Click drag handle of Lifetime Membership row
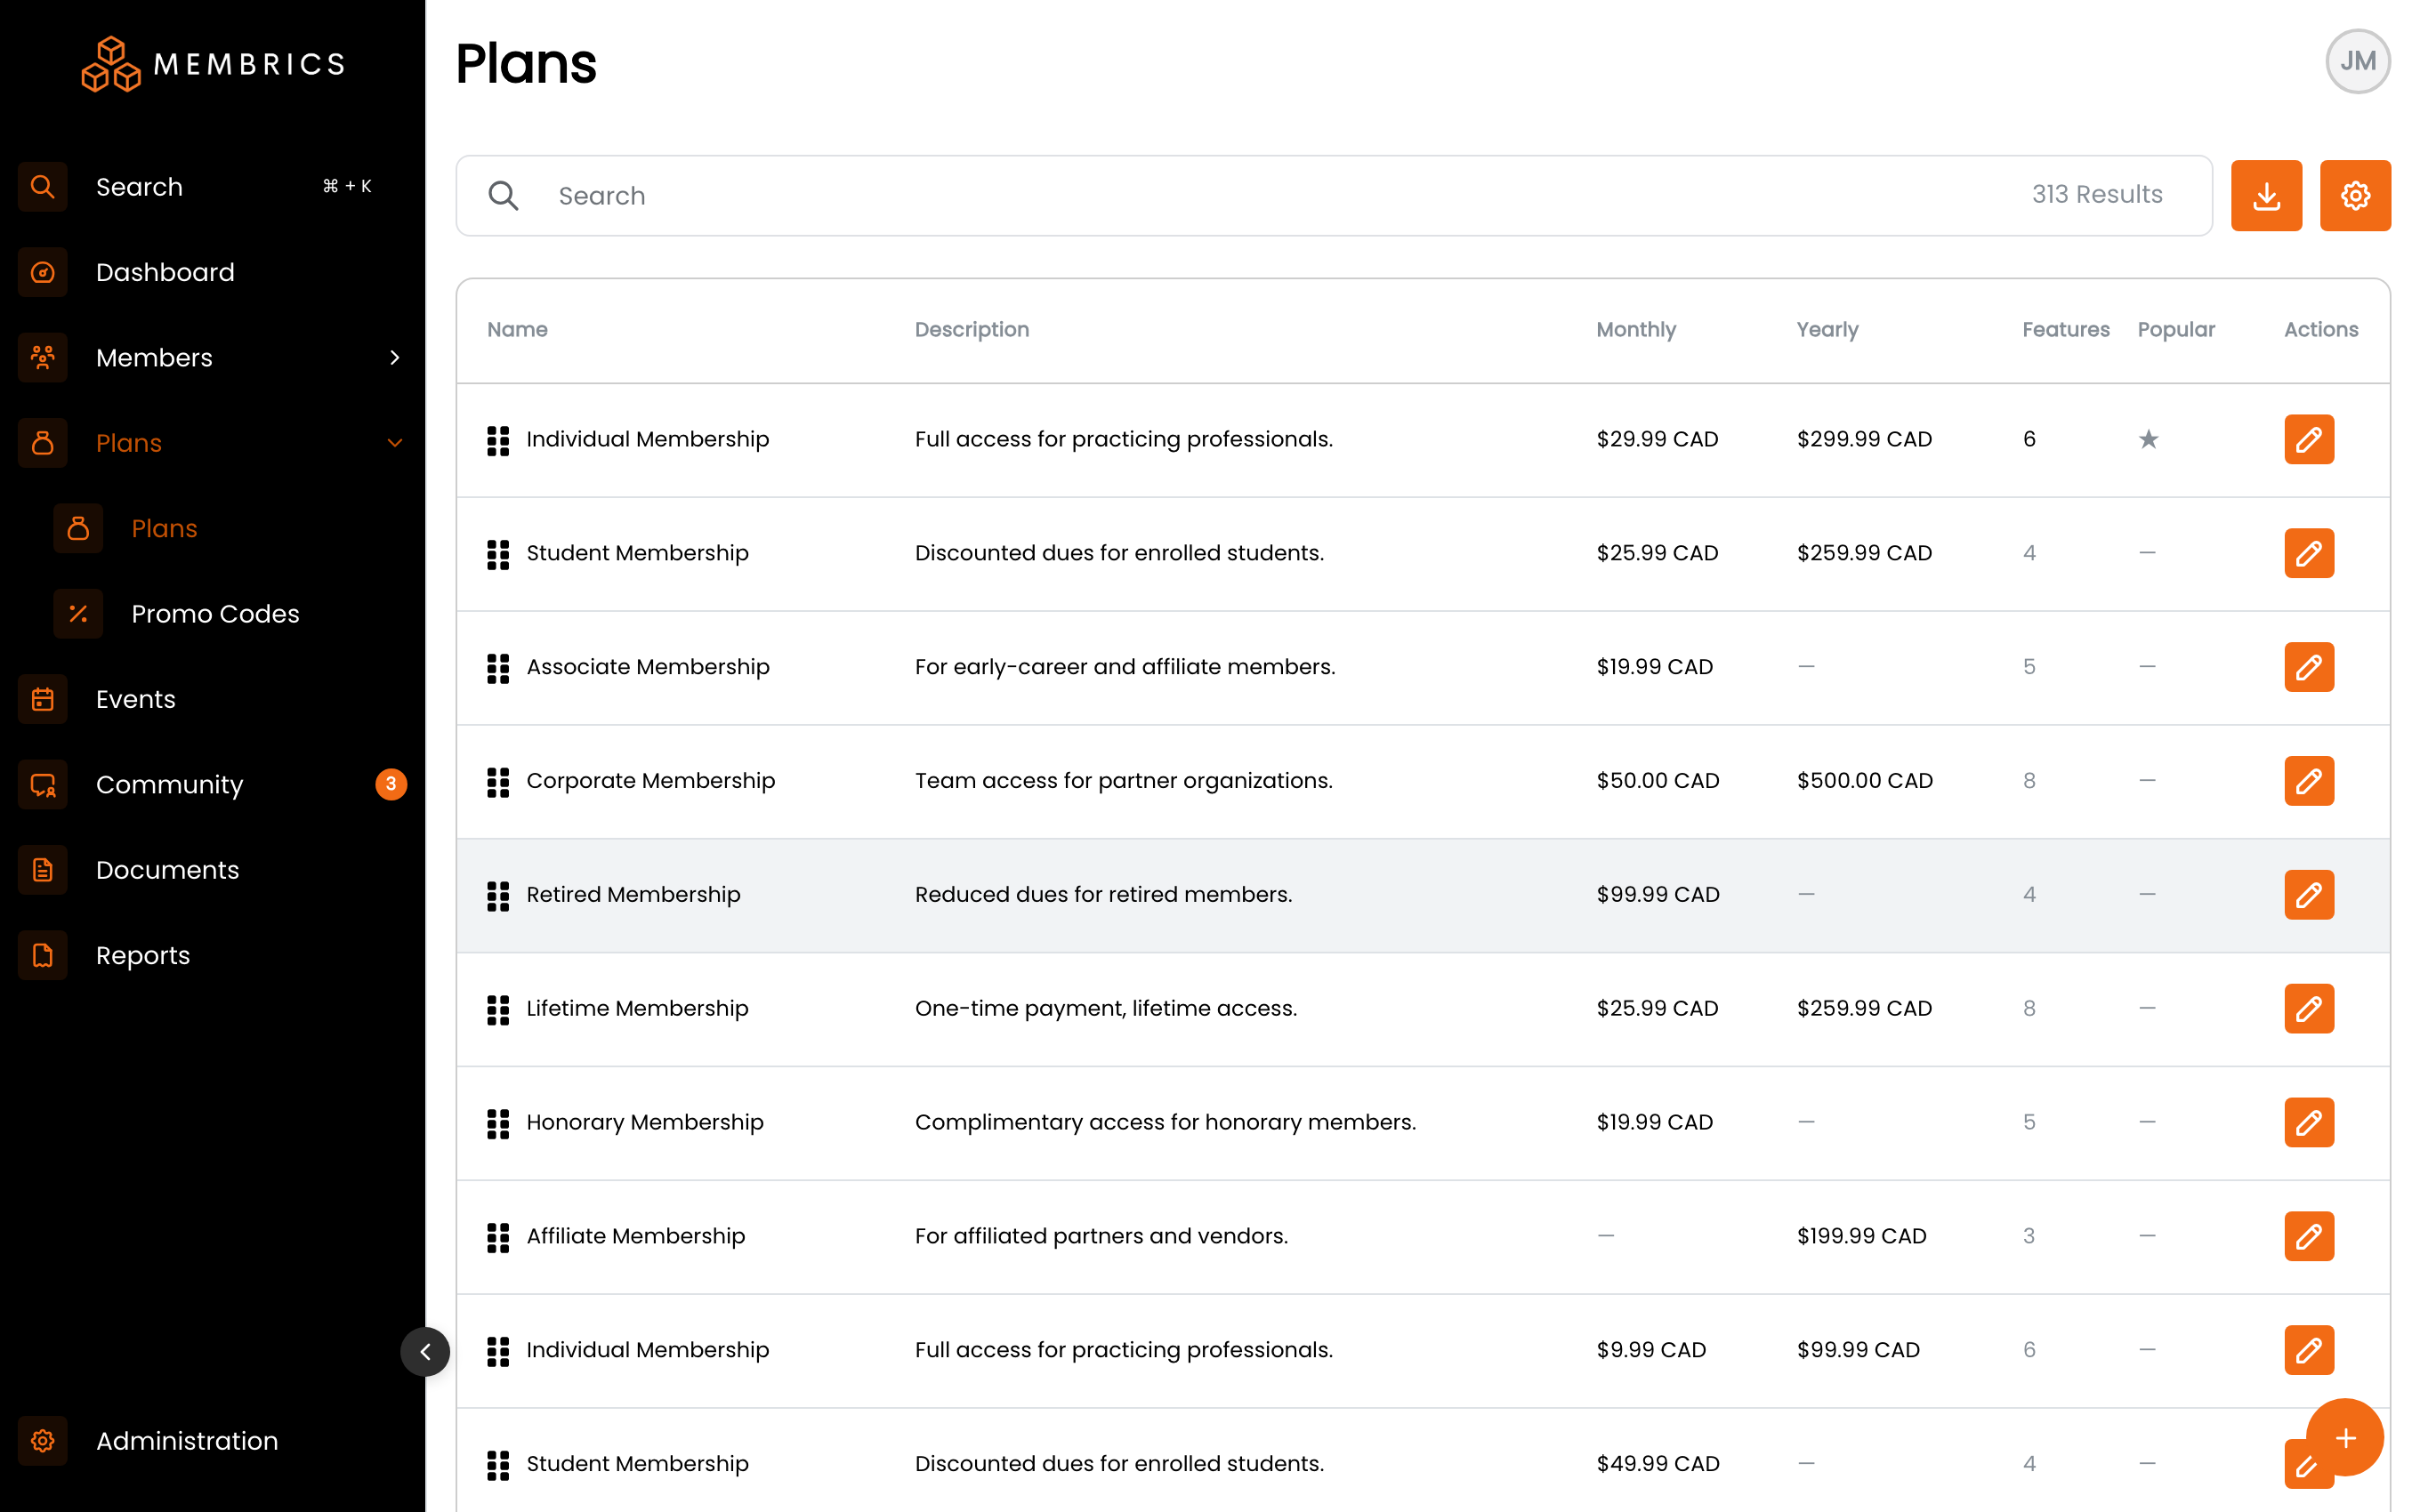The height and width of the screenshot is (1512, 2420). click(498, 1010)
